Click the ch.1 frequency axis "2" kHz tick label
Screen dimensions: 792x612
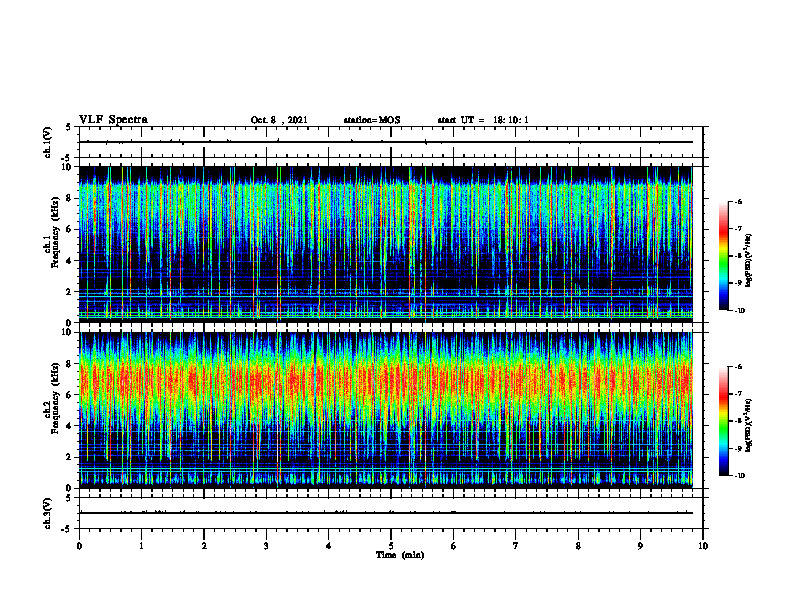(69, 291)
